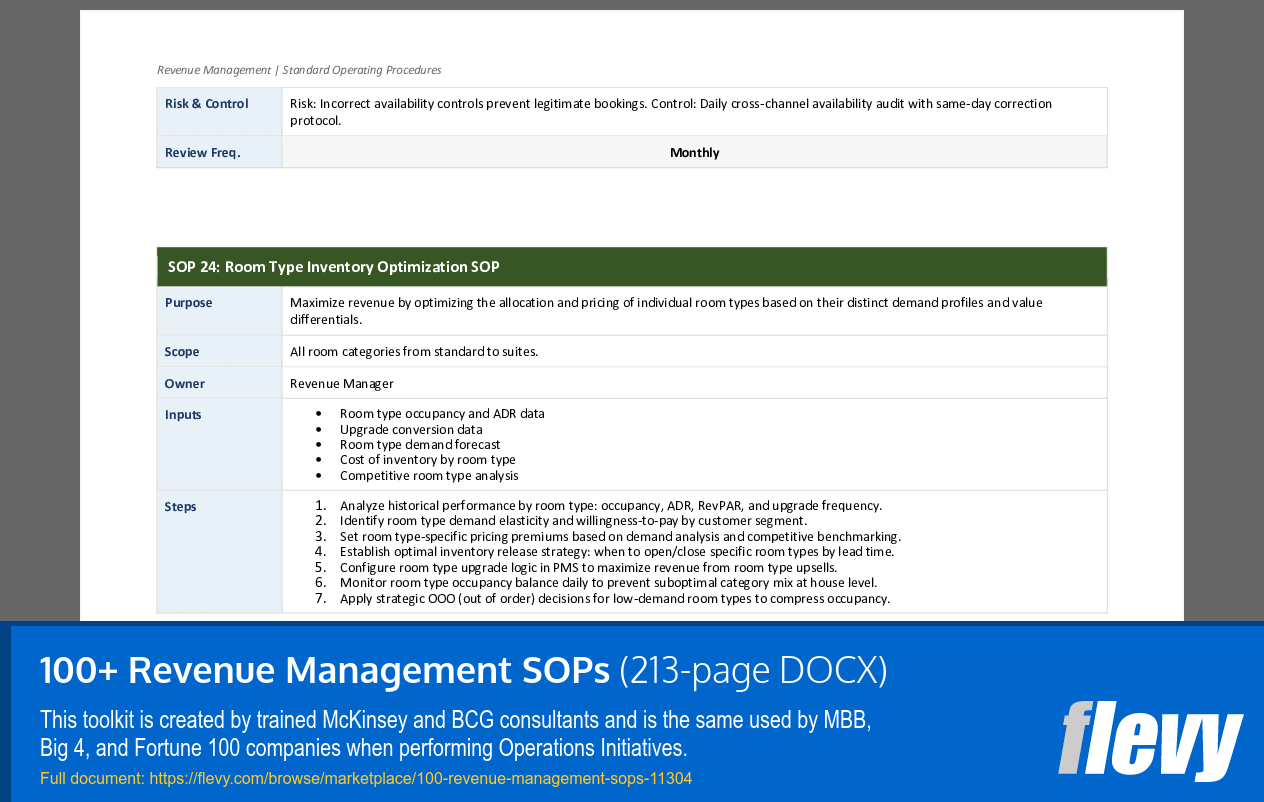The height and width of the screenshot is (802, 1264).
Task: Click the Revenue Management header text
Action: pos(298,70)
